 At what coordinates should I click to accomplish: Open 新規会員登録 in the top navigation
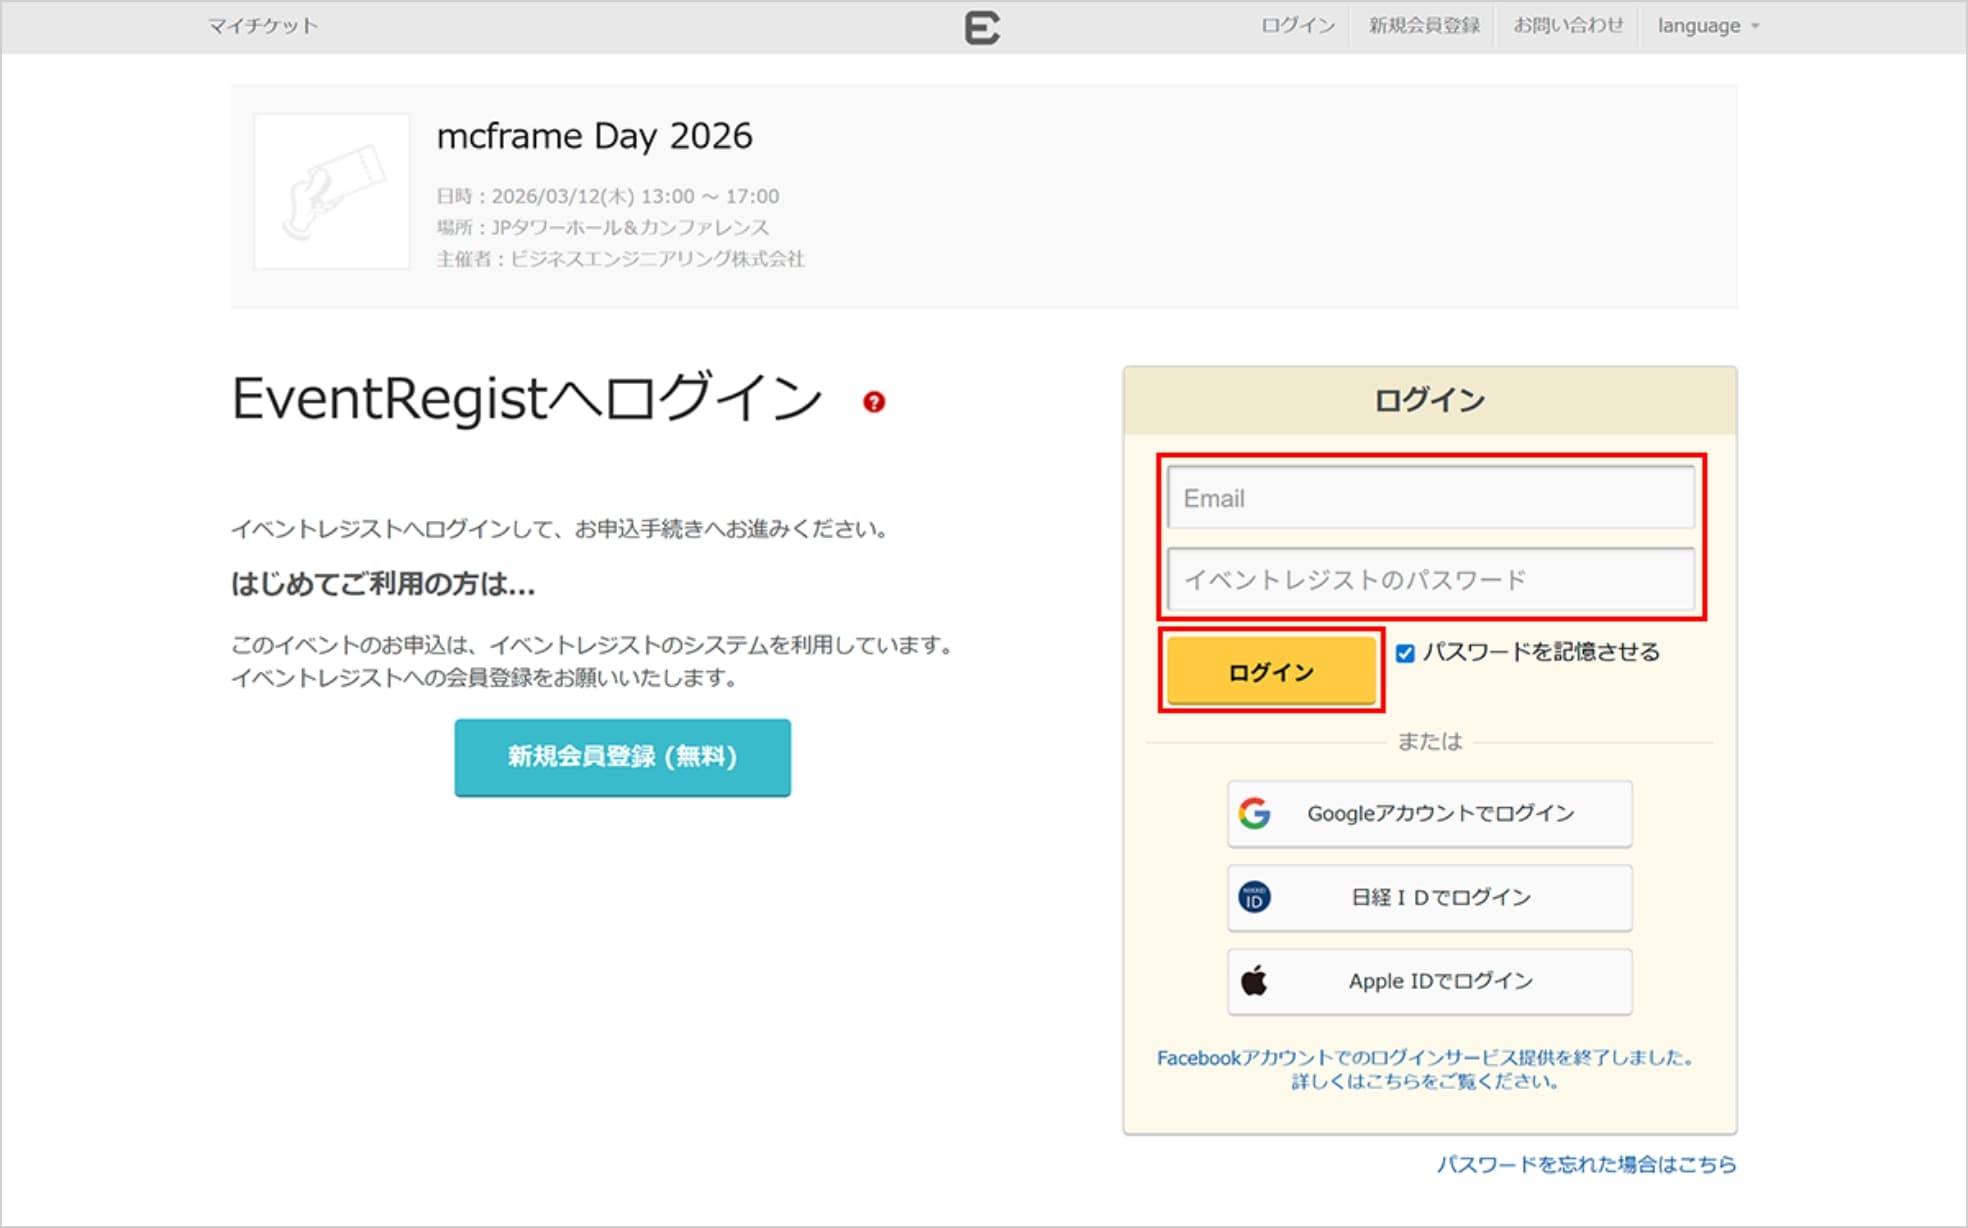(x=1424, y=26)
